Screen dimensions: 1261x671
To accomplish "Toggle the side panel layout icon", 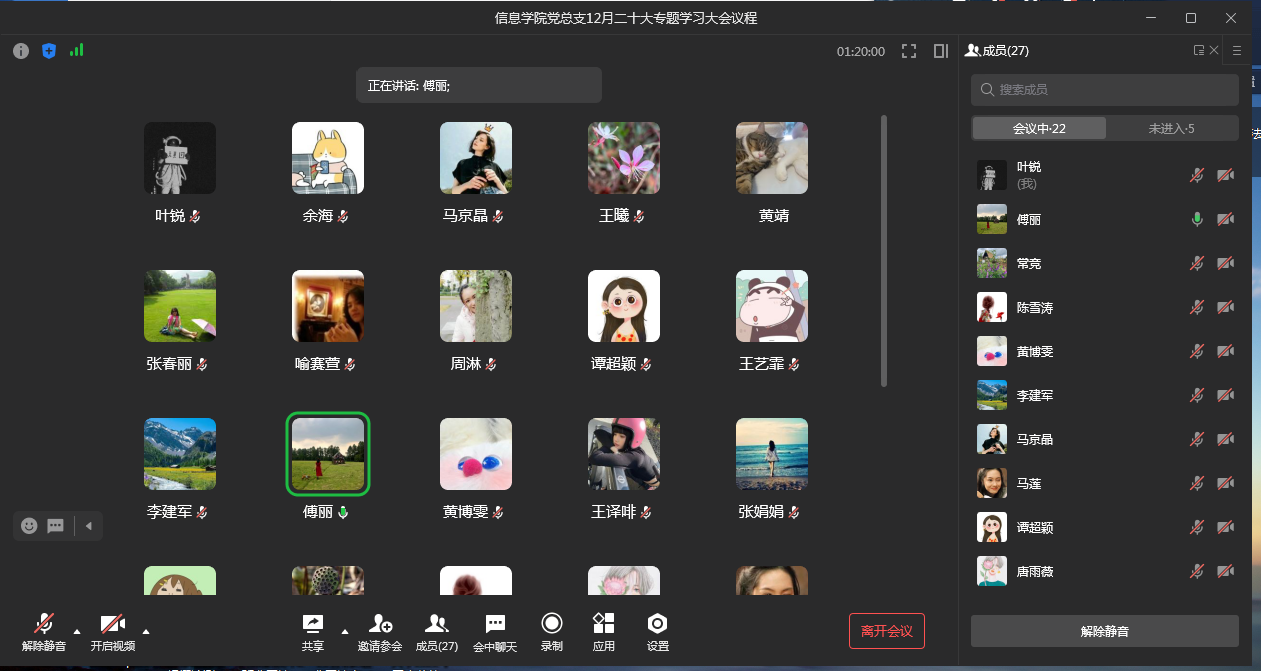I will click(941, 51).
